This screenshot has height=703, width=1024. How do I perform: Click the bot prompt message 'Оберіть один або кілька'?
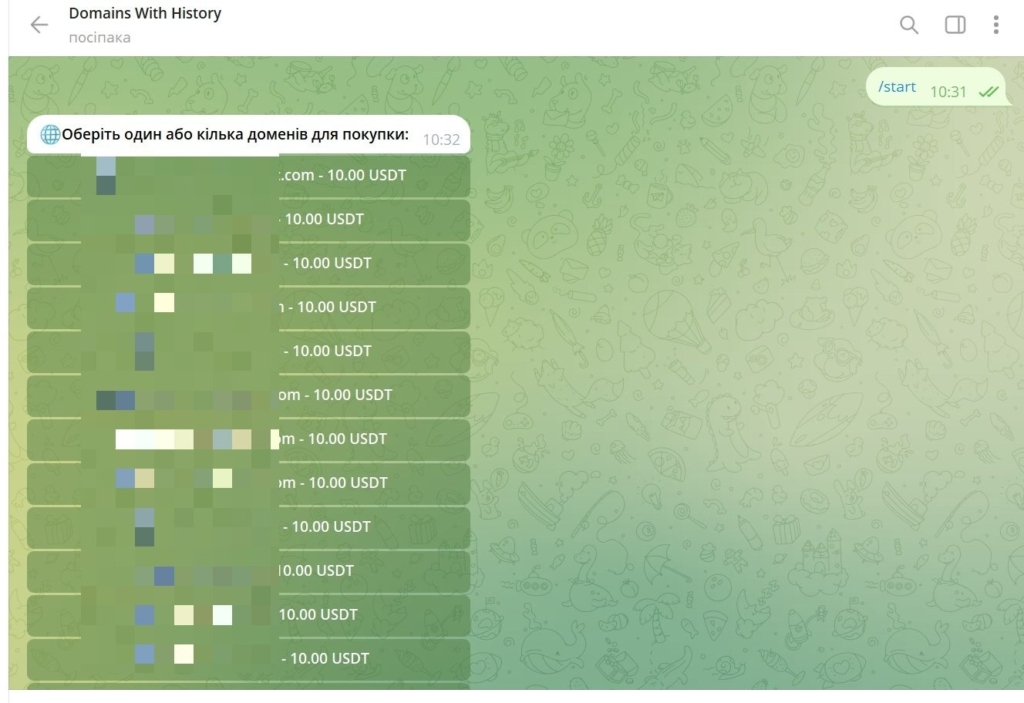point(235,136)
